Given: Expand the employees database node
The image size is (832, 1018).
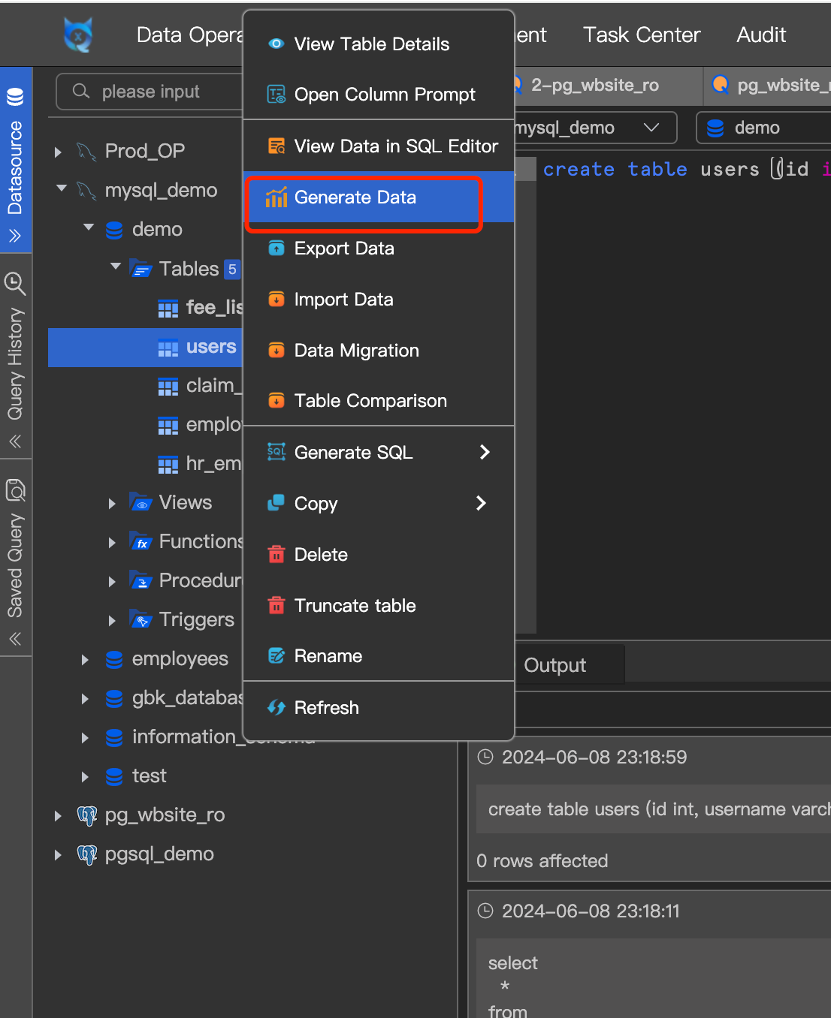Looking at the screenshot, I should click(85, 660).
